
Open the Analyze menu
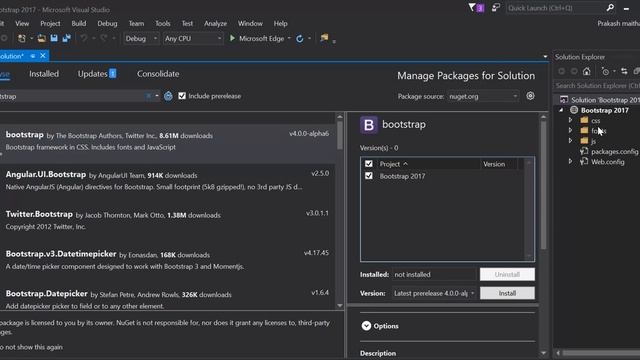coord(216,23)
